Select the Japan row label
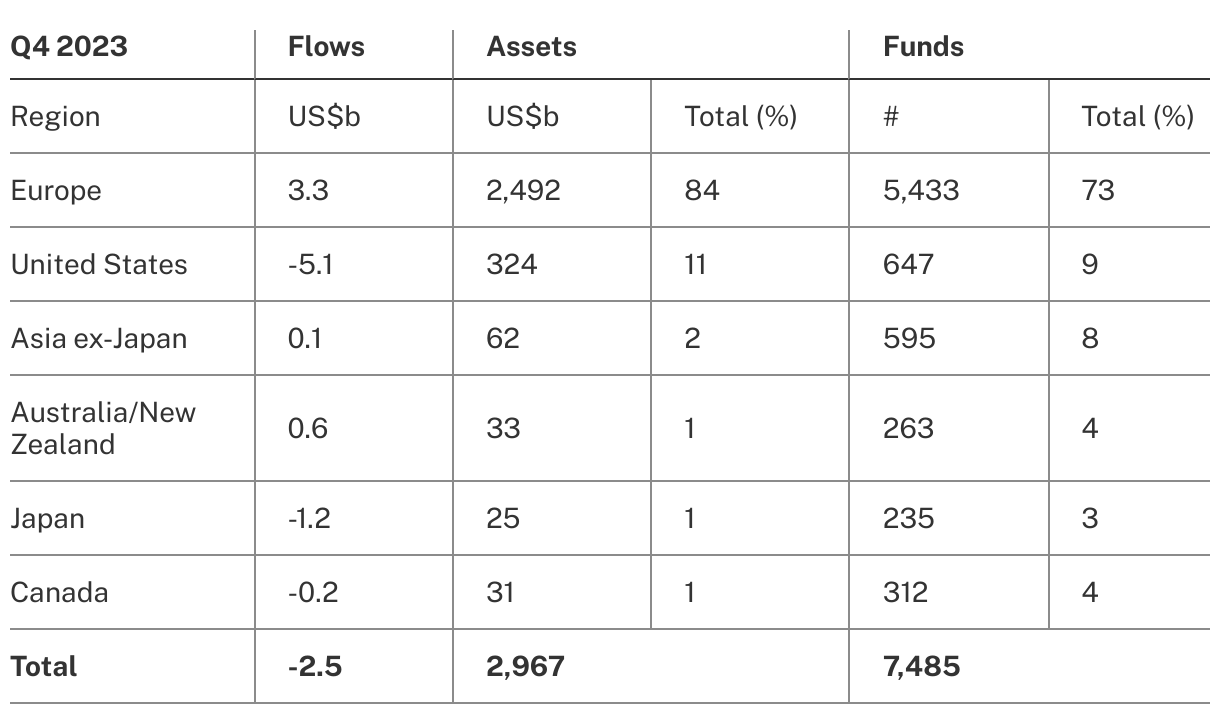The height and width of the screenshot is (714, 1220). point(48,518)
